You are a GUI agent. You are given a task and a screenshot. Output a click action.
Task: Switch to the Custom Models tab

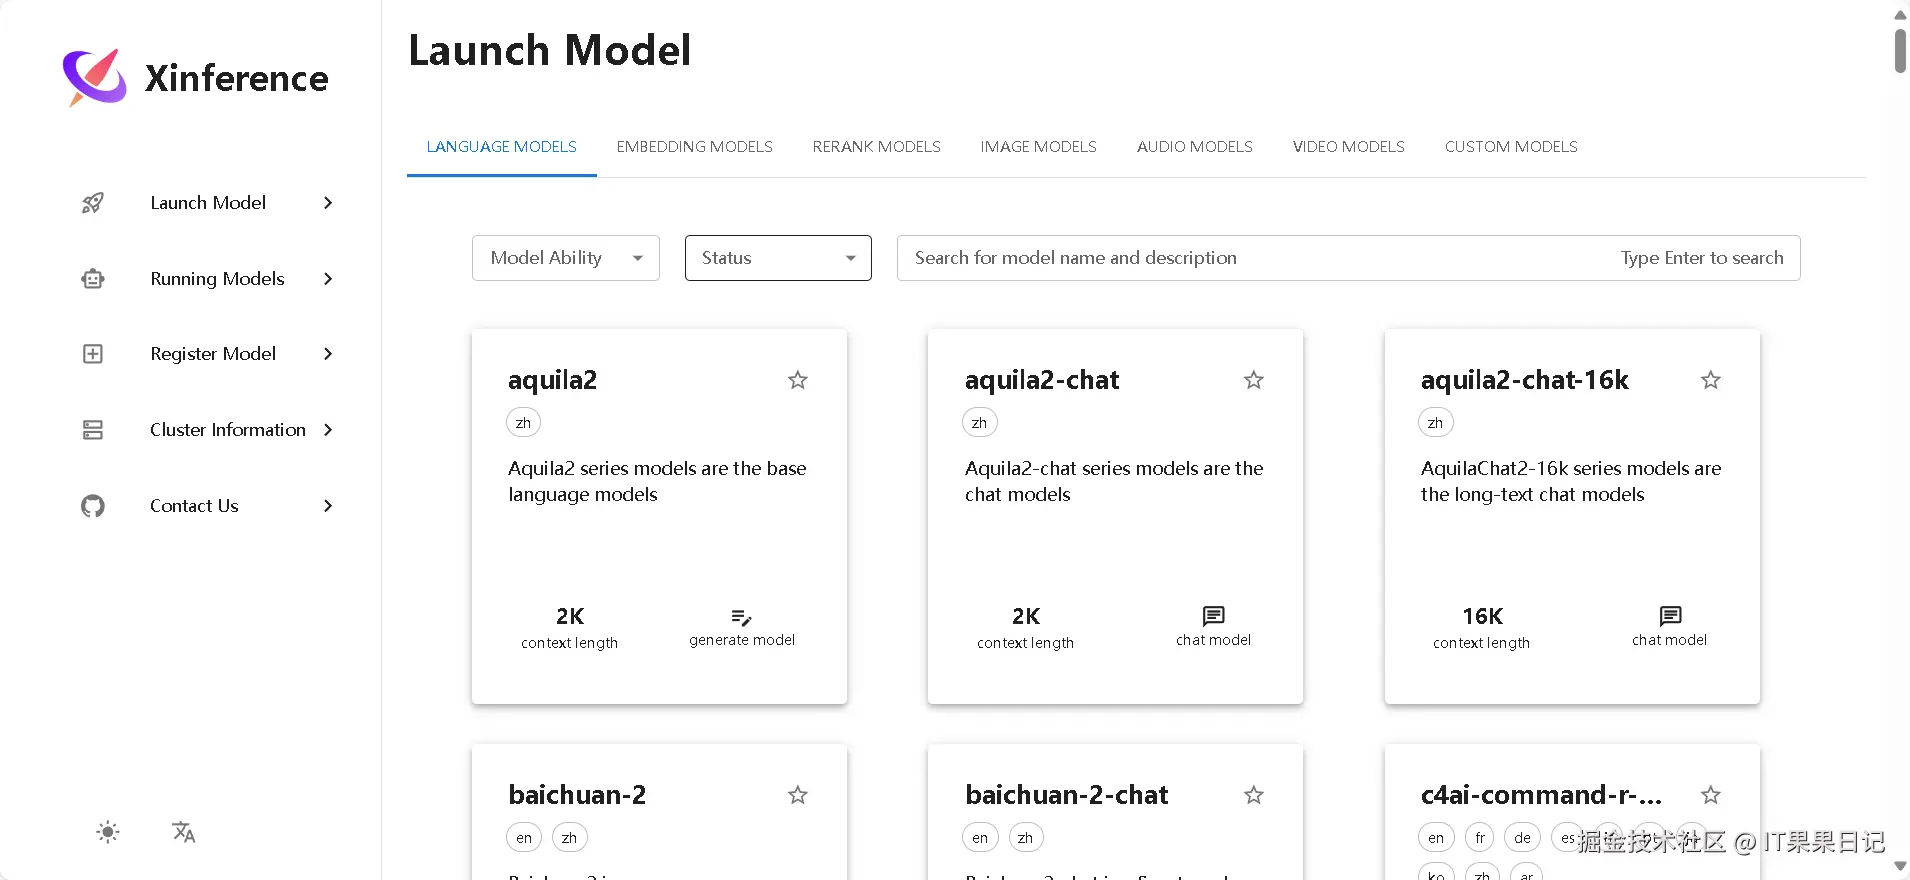(x=1511, y=147)
